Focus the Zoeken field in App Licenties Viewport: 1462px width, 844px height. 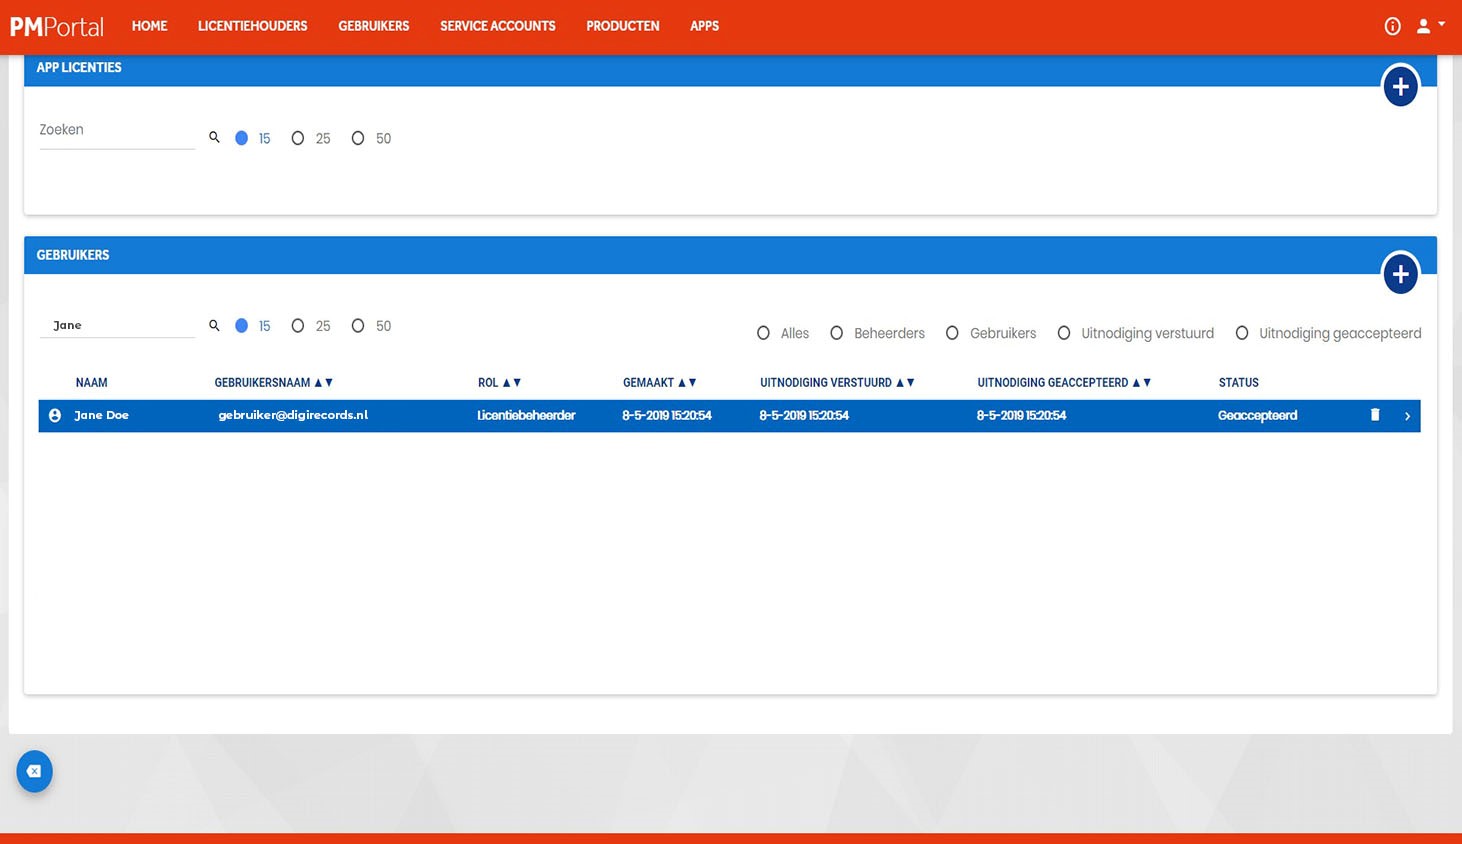117,131
